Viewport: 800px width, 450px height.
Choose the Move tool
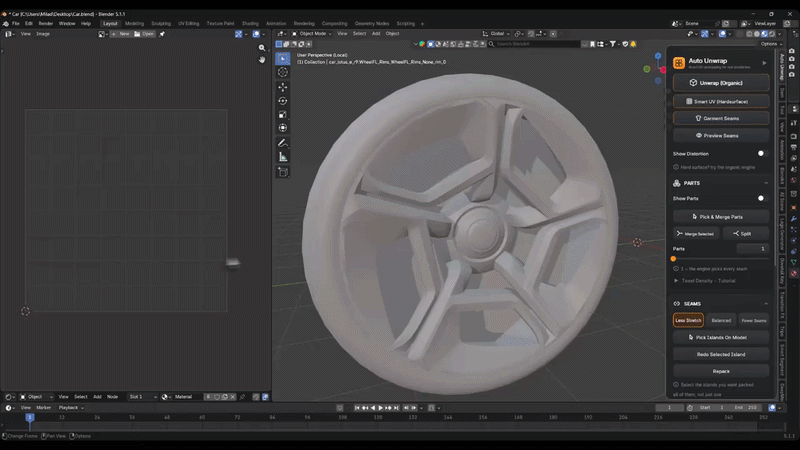[283, 87]
